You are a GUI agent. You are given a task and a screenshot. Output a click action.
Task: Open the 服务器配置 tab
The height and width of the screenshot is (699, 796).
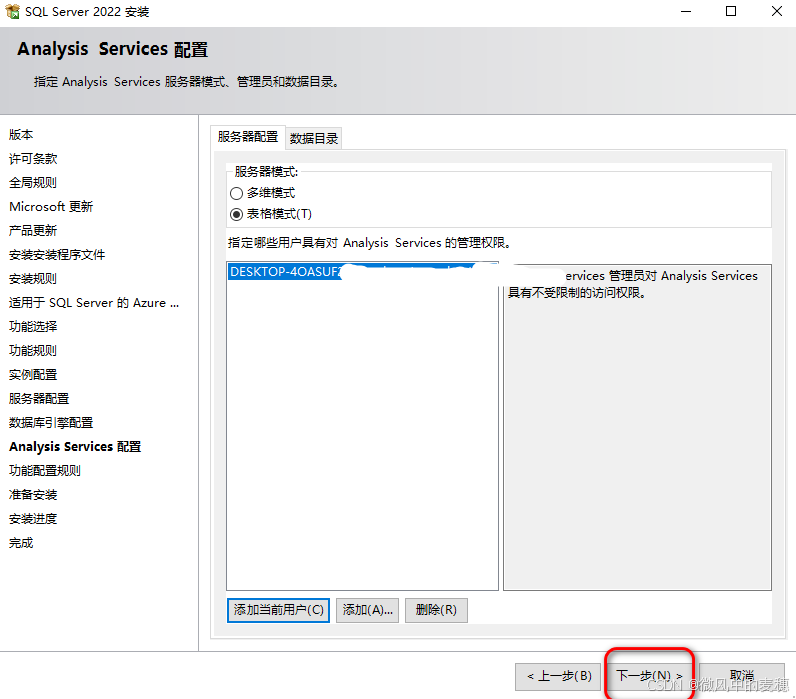point(248,137)
